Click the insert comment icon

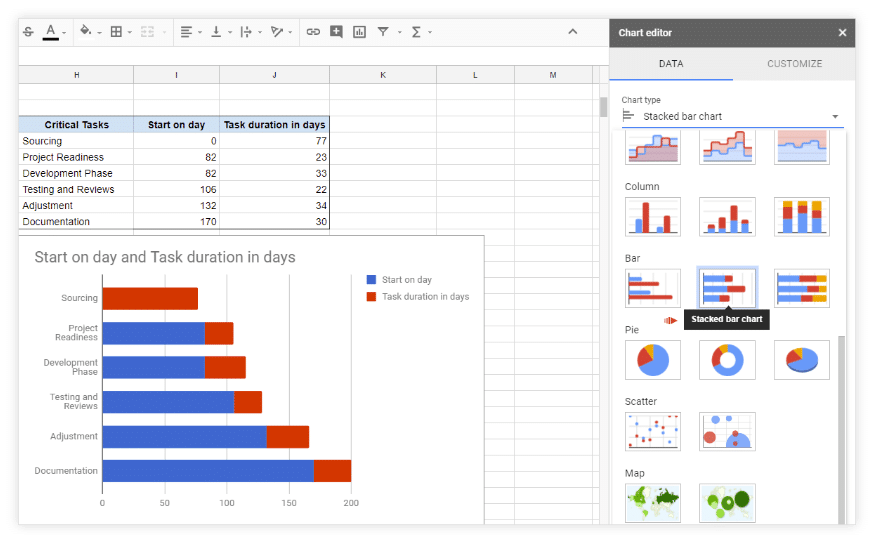click(x=336, y=32)
